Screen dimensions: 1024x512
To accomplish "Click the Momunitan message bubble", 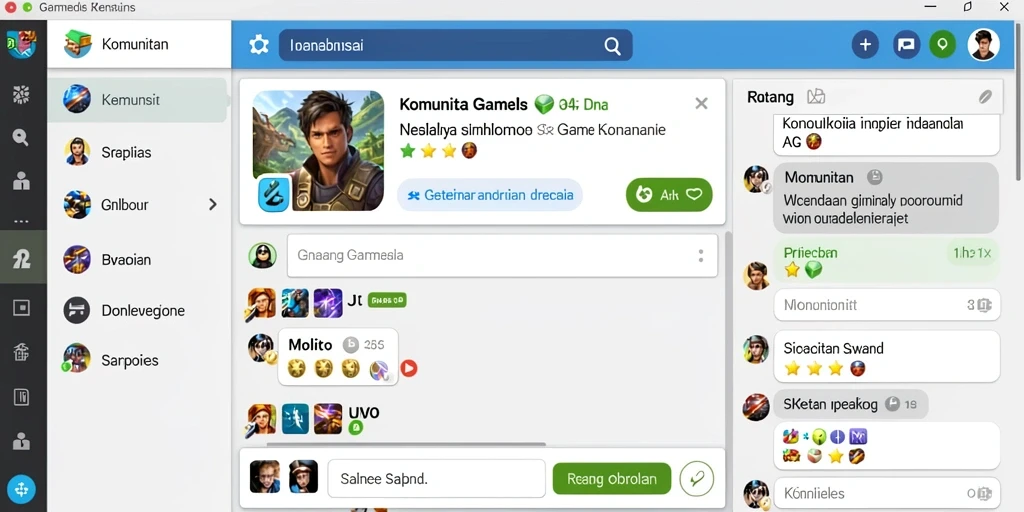I will coord(886,198).
